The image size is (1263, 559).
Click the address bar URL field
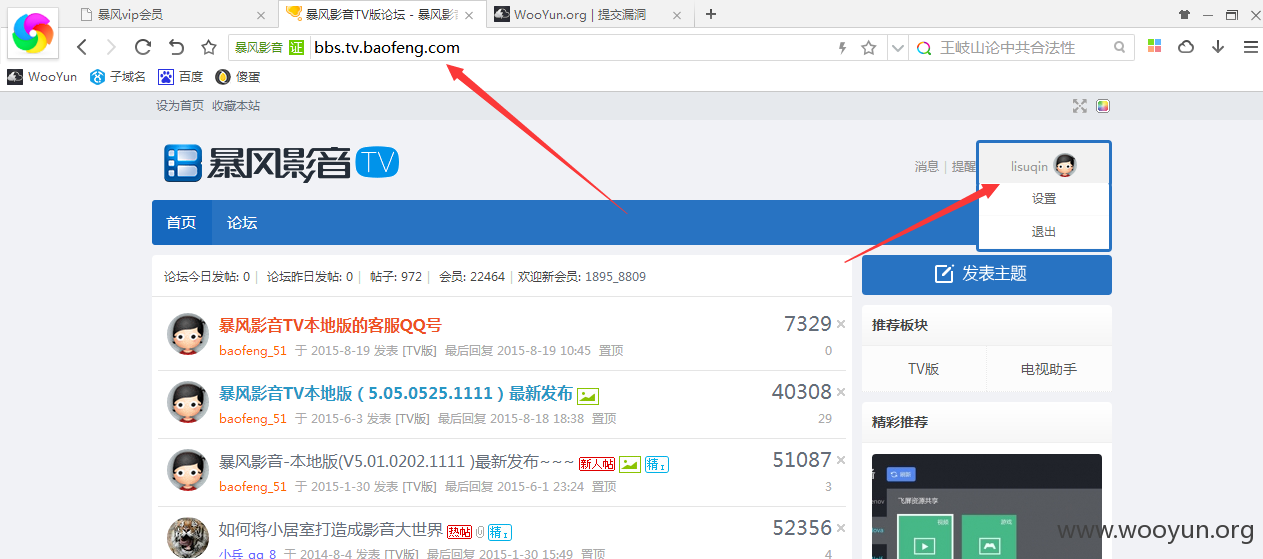tap(570, 47)
